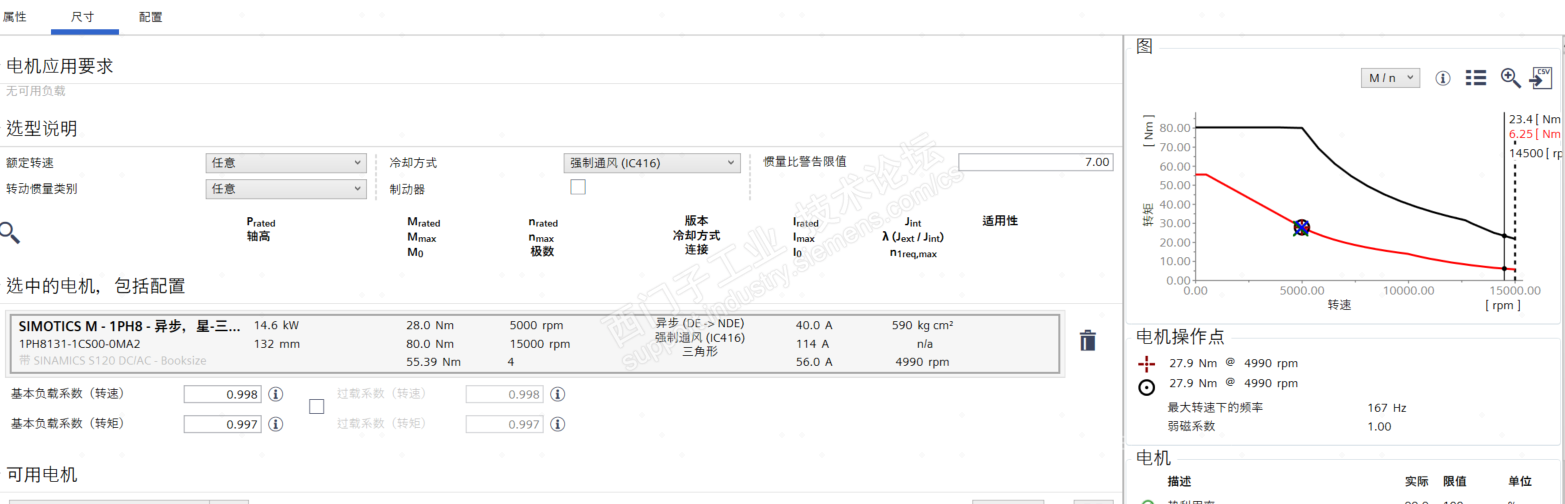1565x504 pixels.
Task: Switch to the 配置 tab
Action: coord(151,17)
